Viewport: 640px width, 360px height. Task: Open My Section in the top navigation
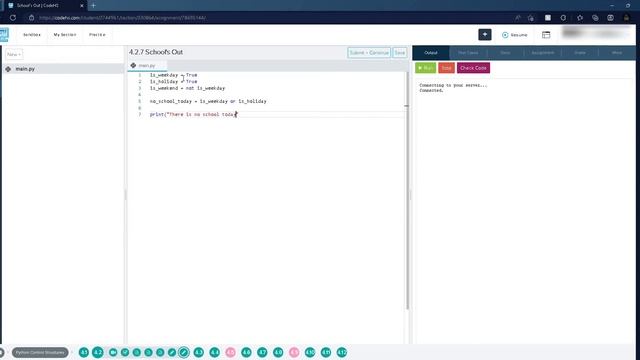point(64,35)
